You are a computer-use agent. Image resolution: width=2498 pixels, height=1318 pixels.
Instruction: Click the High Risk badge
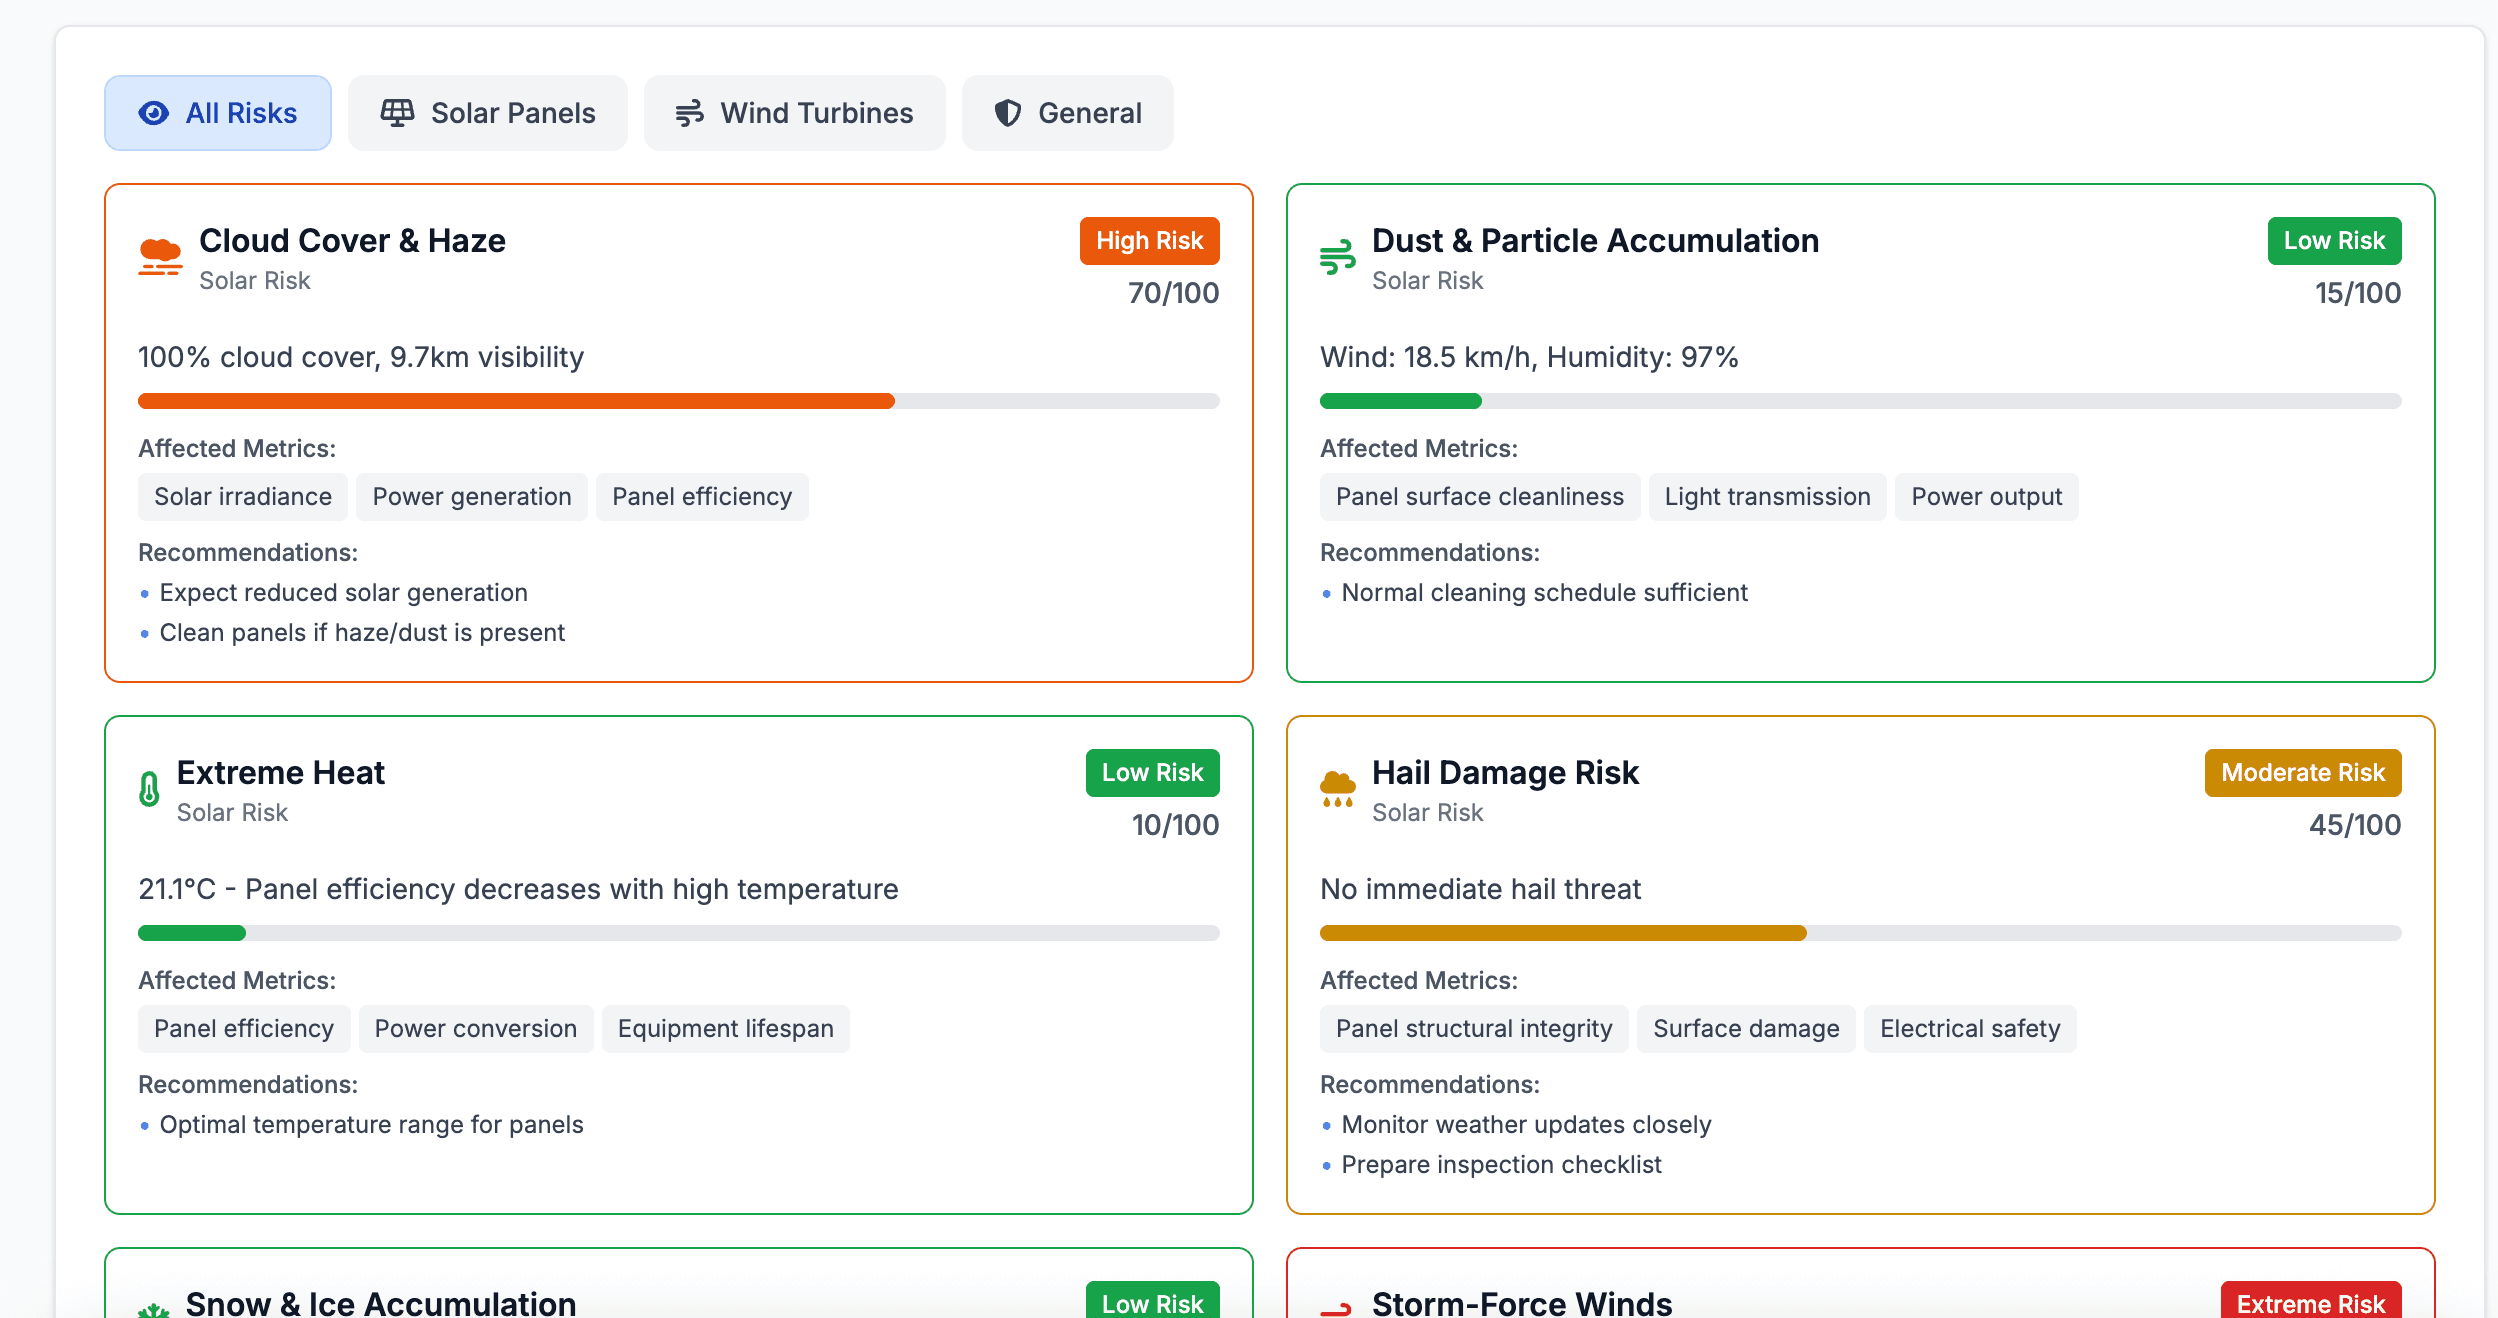click(1150, 241)
